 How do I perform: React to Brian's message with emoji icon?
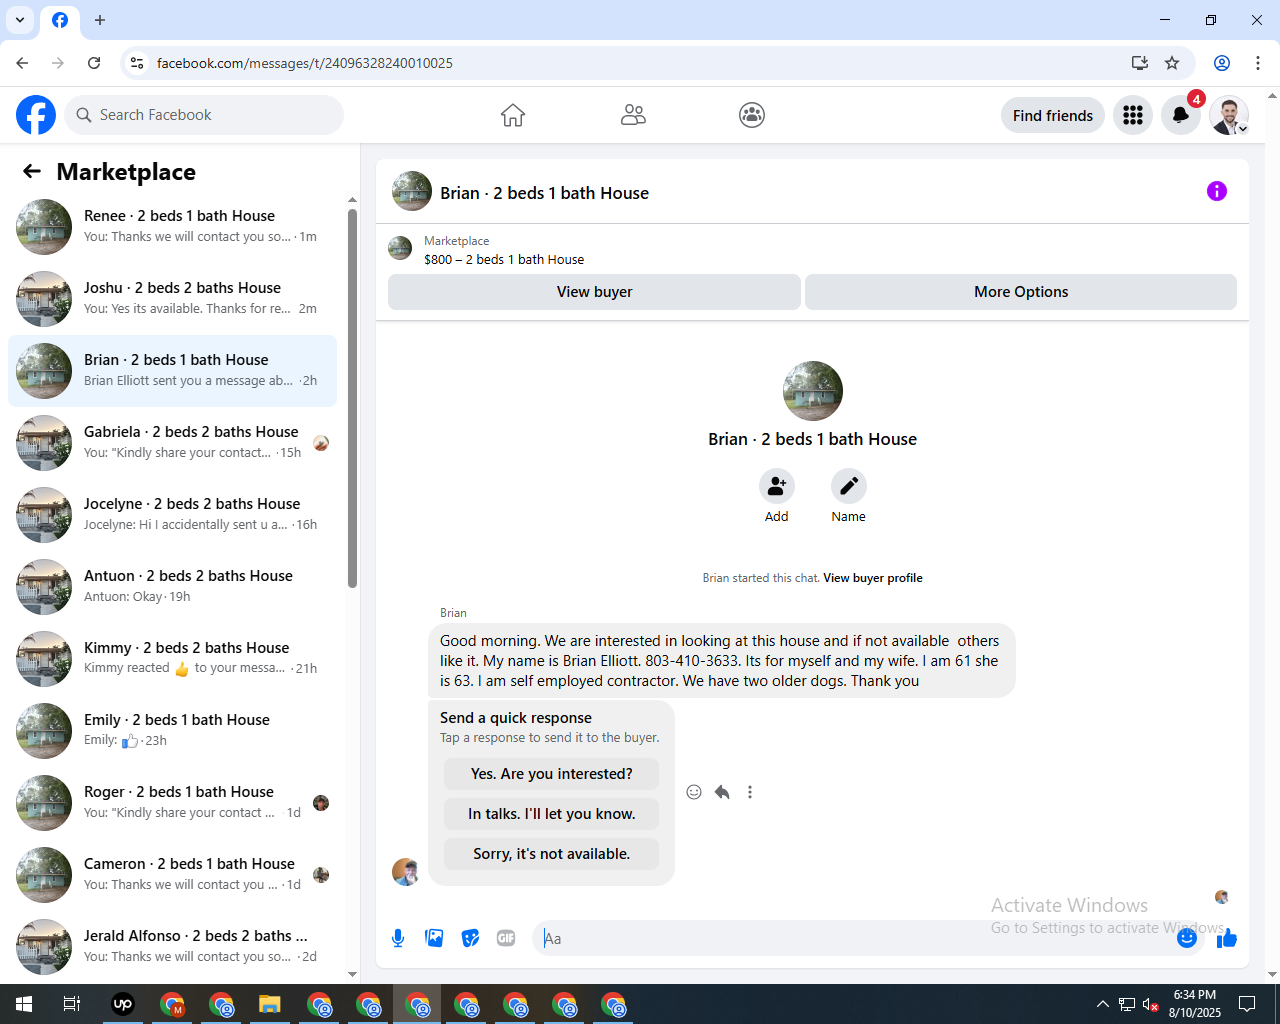(694, 792)
